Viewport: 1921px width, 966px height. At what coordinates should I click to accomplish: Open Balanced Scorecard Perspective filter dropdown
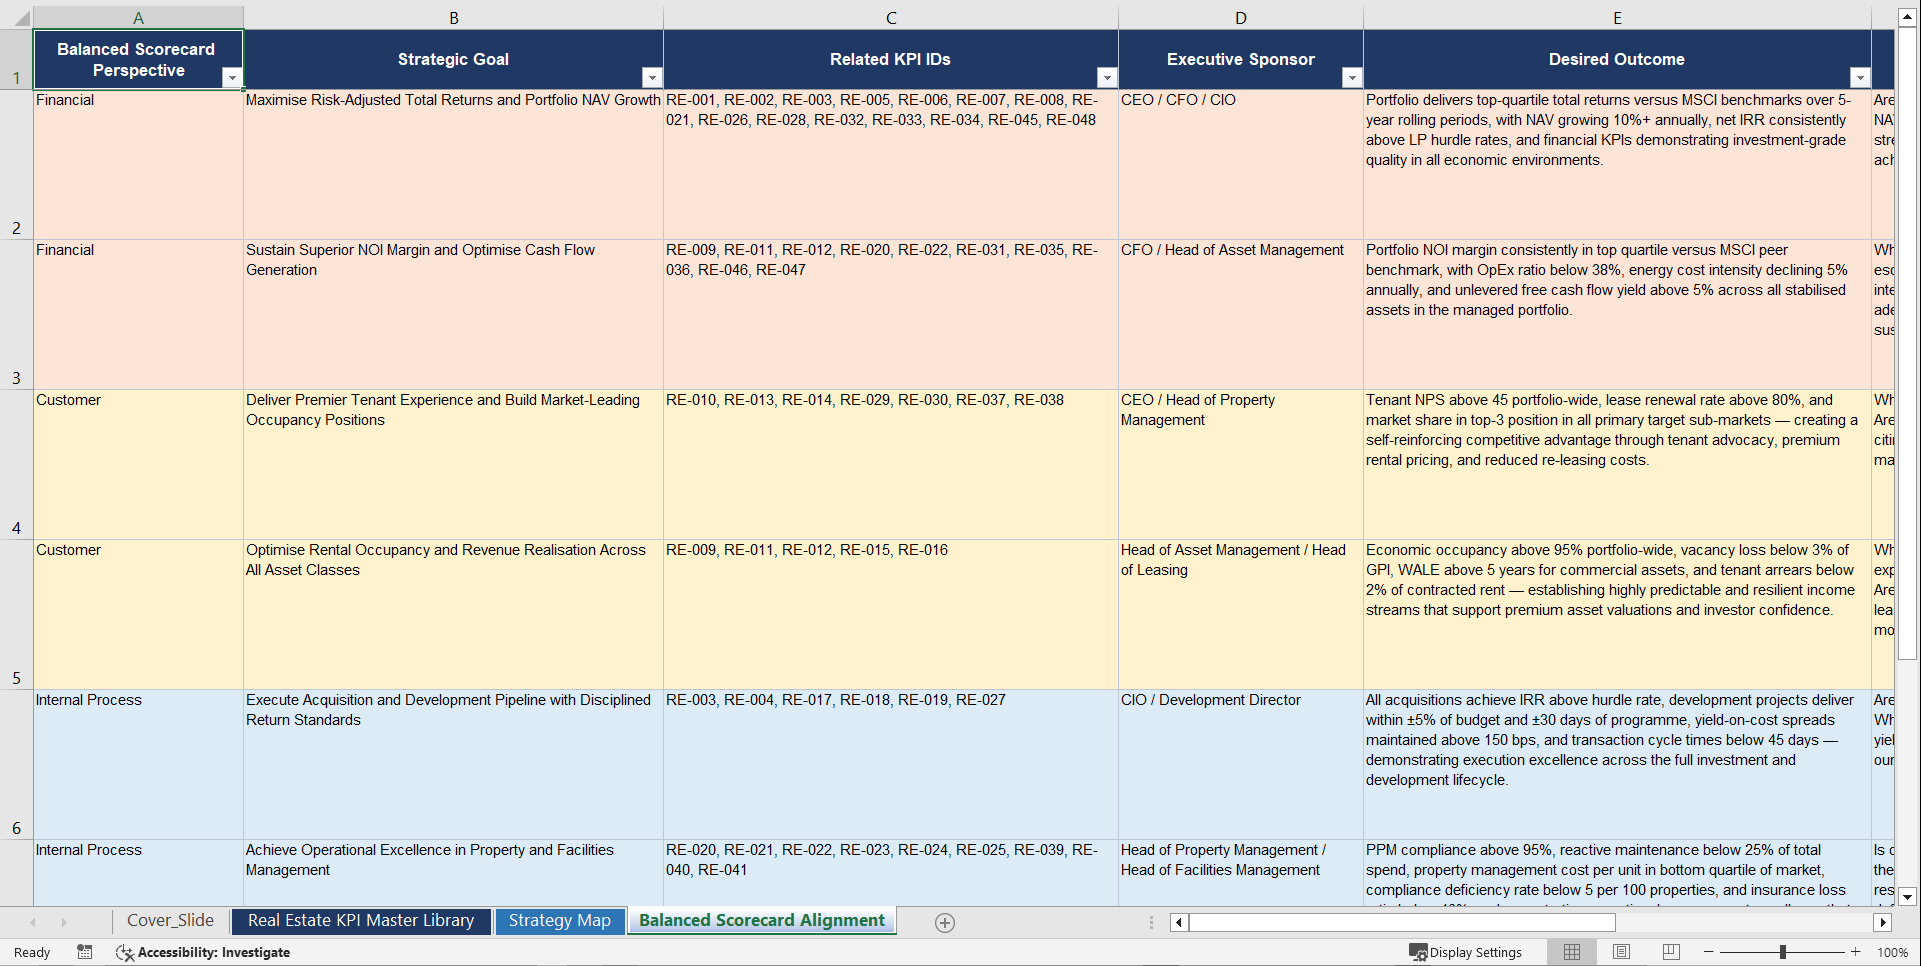pos(232,78)
